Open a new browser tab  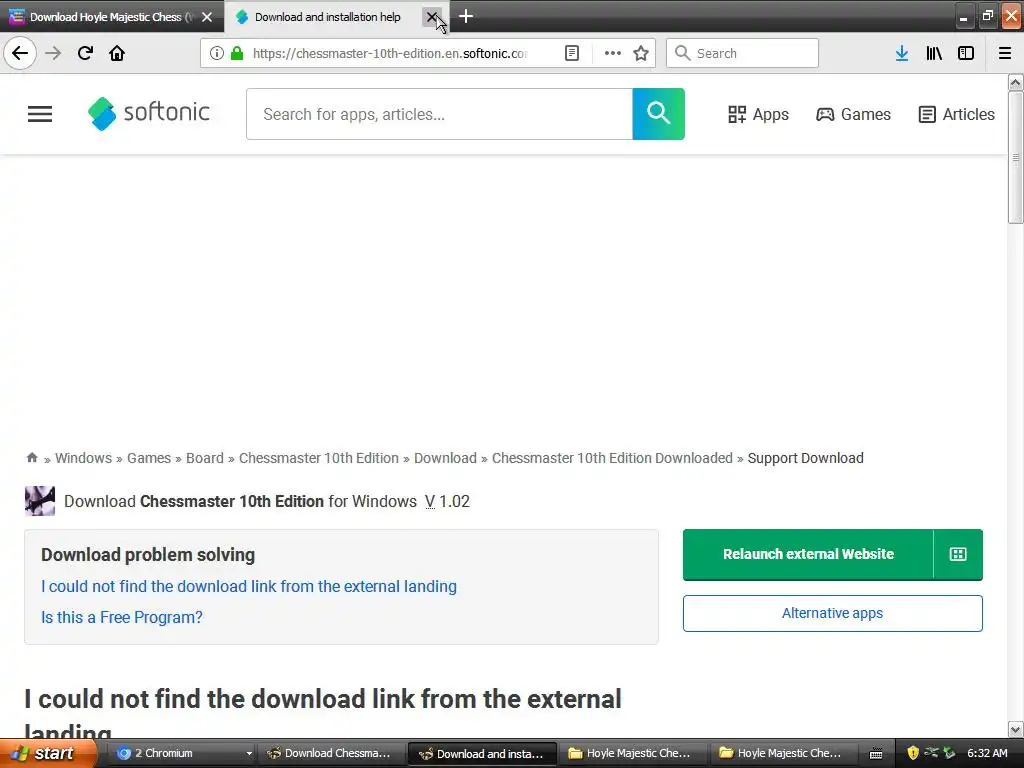(x=466, y=16)
